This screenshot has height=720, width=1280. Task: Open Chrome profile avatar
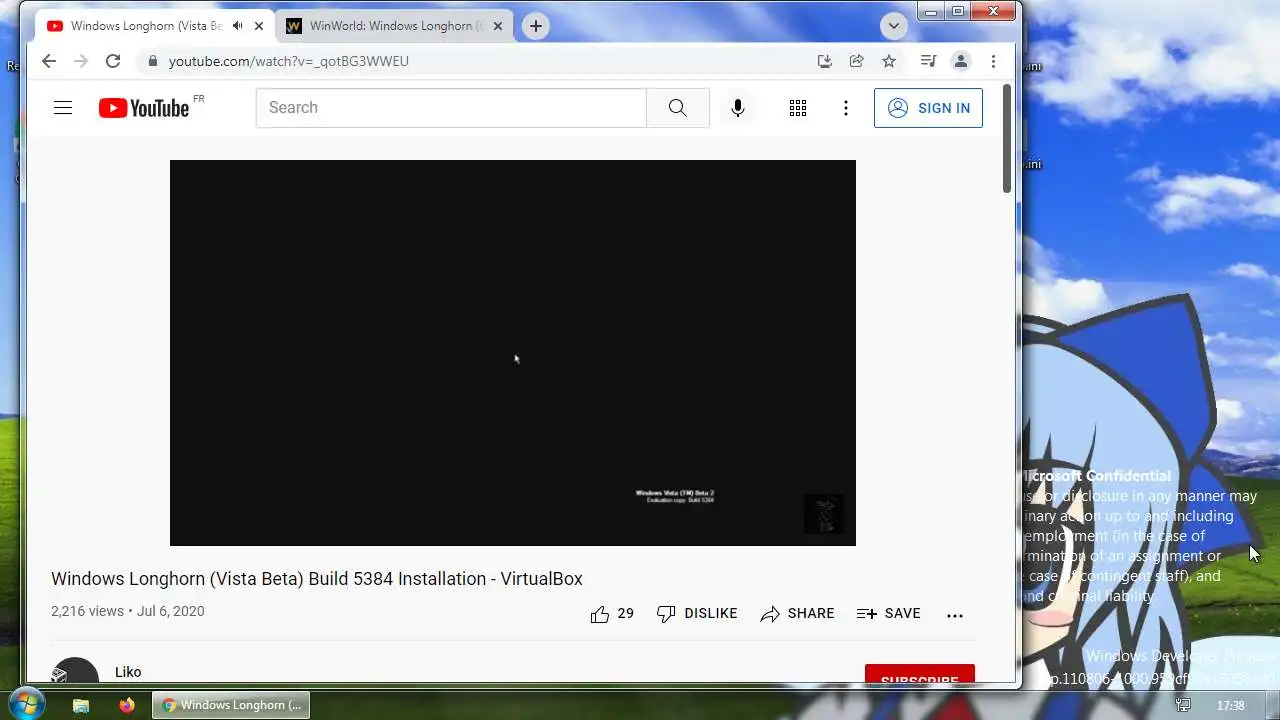(x=961, y=61)
